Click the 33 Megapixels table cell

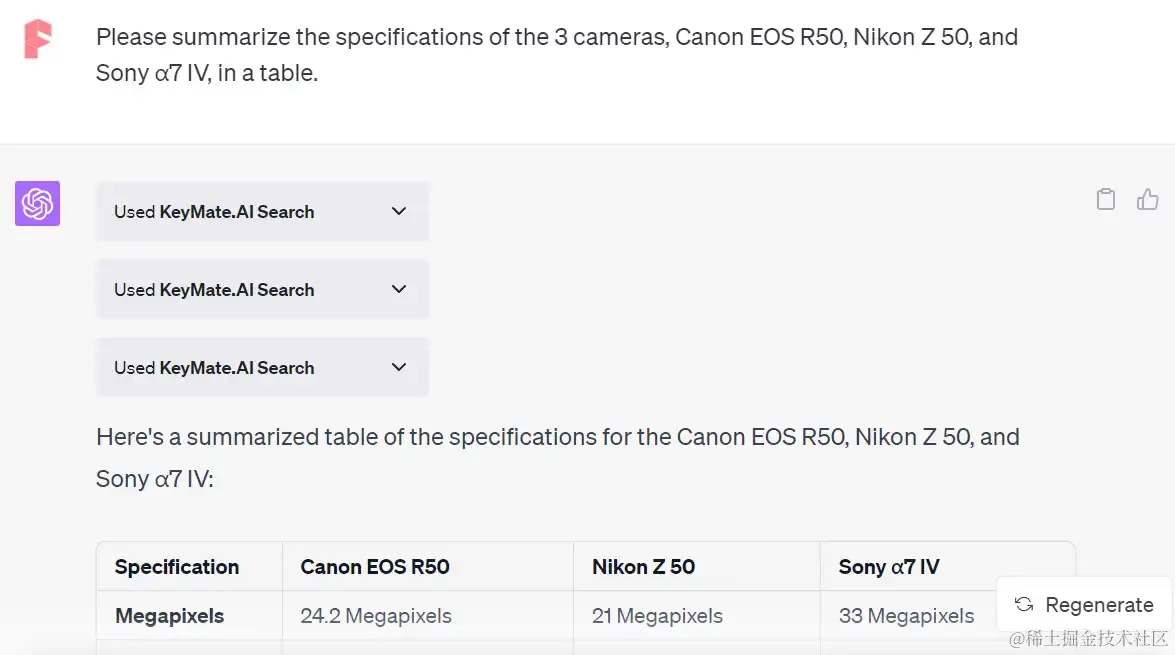[906, 616]
